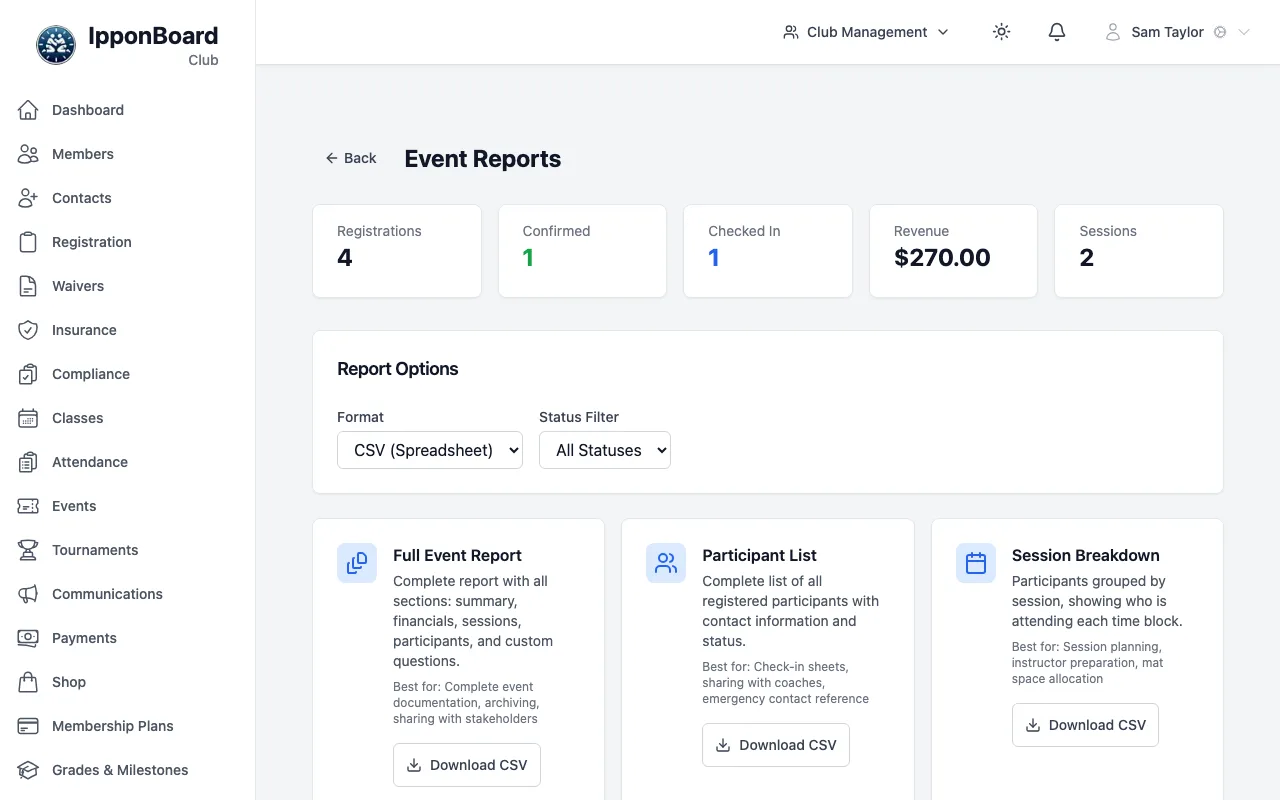Click the "Sessions" stat label
Image resolution: width=1280 pixels, height=800 pixels.
(x=1108, y=231)
